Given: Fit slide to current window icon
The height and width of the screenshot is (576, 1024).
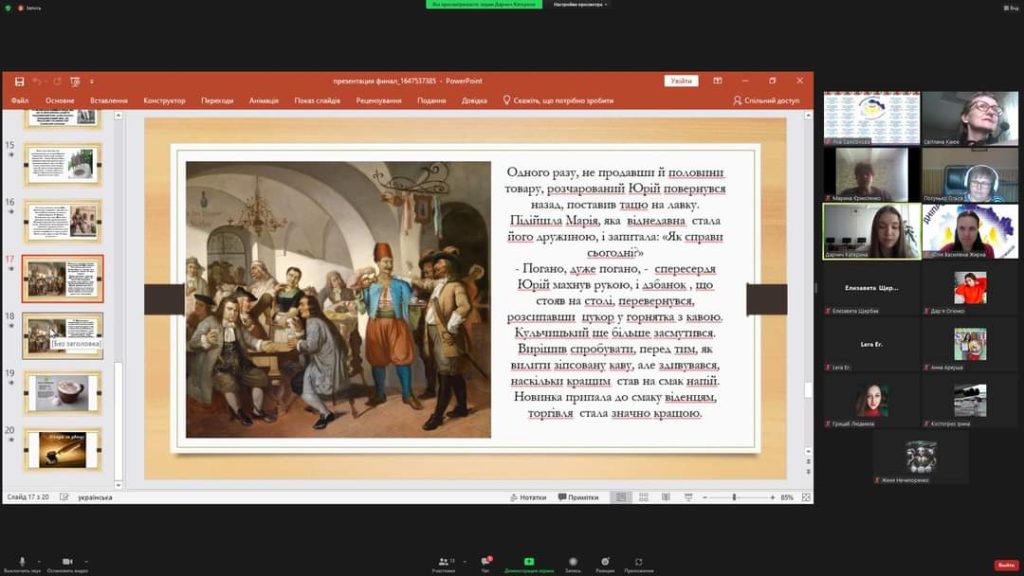Looking at the screenshot, I should [x=806, y=498].
